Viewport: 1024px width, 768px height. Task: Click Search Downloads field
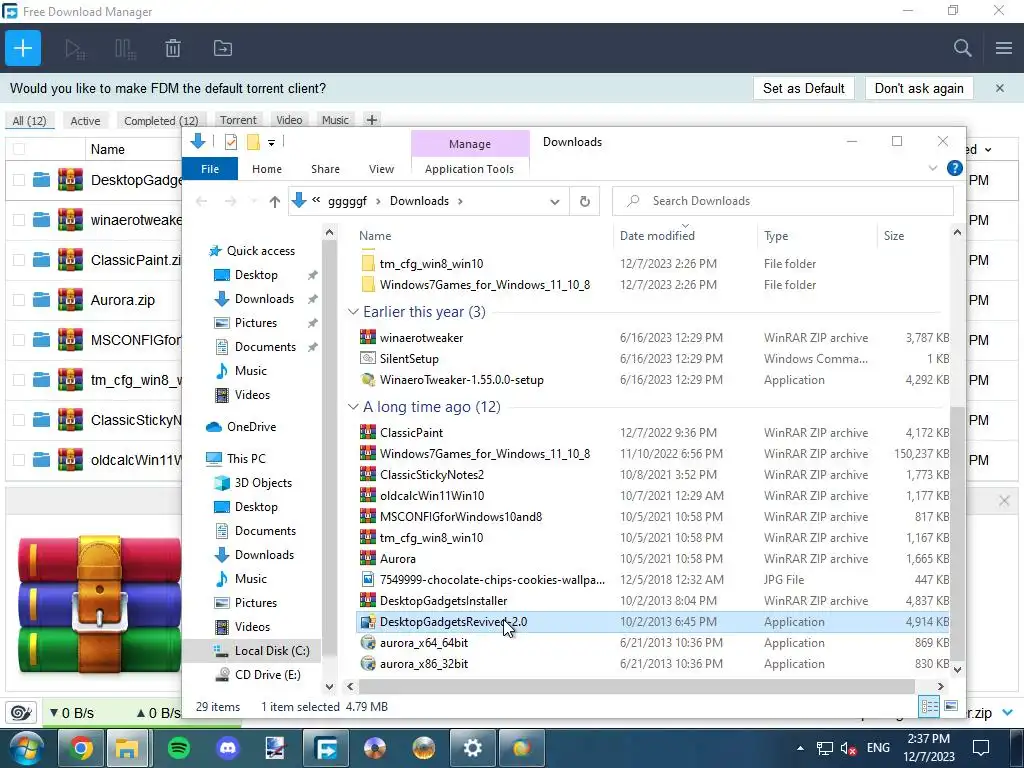point(782,201)
